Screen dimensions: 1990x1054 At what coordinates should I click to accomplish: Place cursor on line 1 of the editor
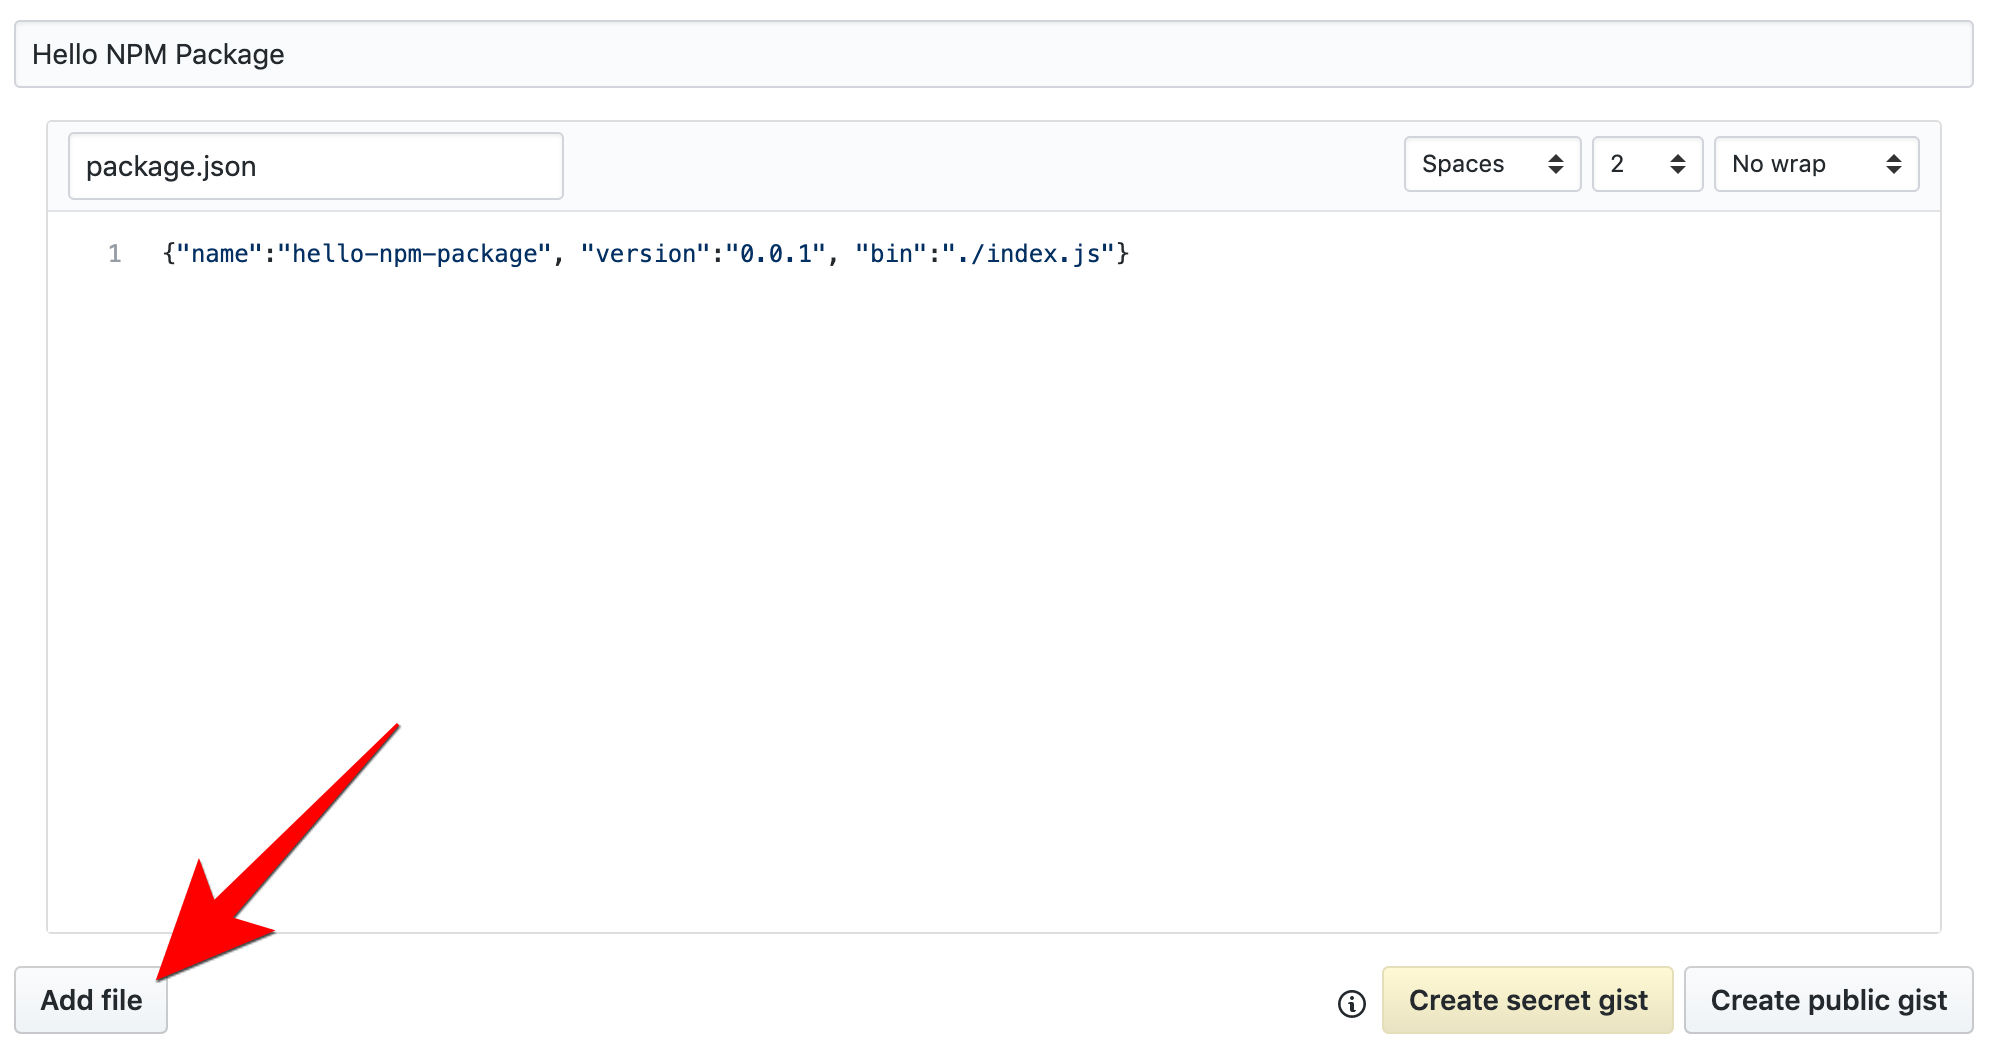pyautogui.click(x=600, y=253)
